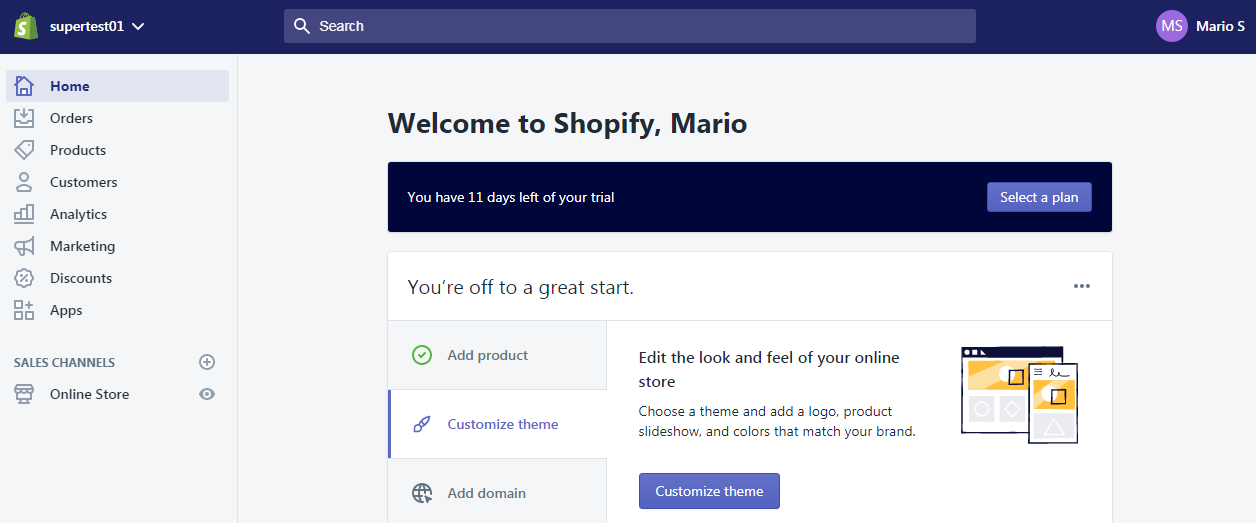Select the Customize theme step tab

coord(497,424)
